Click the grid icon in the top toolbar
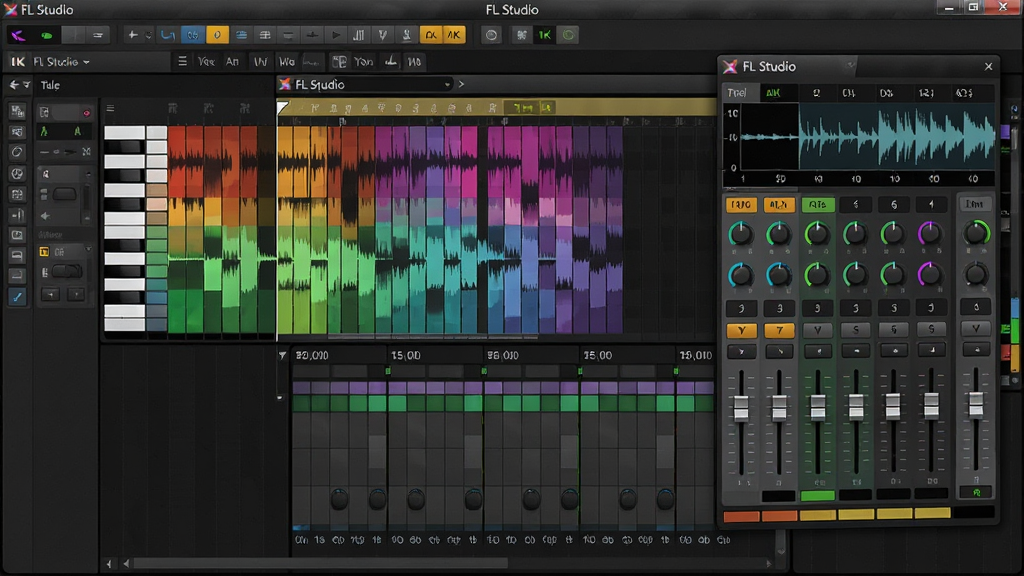Image resolution: width=1024 pixels, height=576 pixels. tap(265, 35)
